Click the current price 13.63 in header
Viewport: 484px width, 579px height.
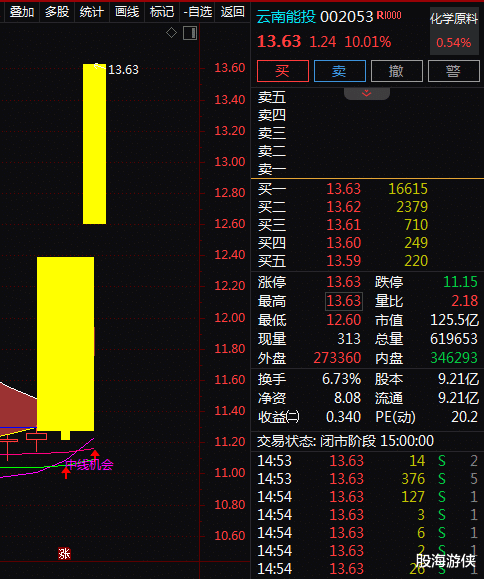coord(279,41)
